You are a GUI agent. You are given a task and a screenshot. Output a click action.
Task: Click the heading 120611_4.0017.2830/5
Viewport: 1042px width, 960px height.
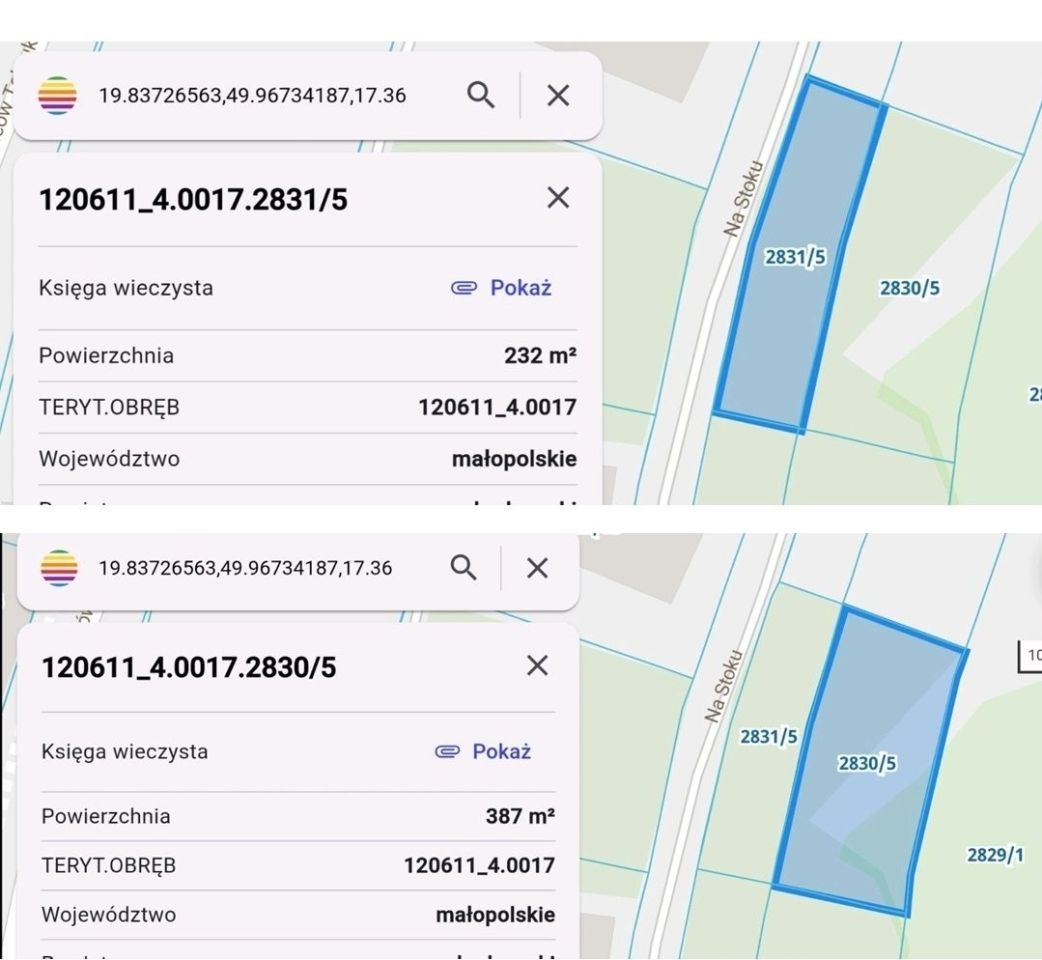point(189,667)
